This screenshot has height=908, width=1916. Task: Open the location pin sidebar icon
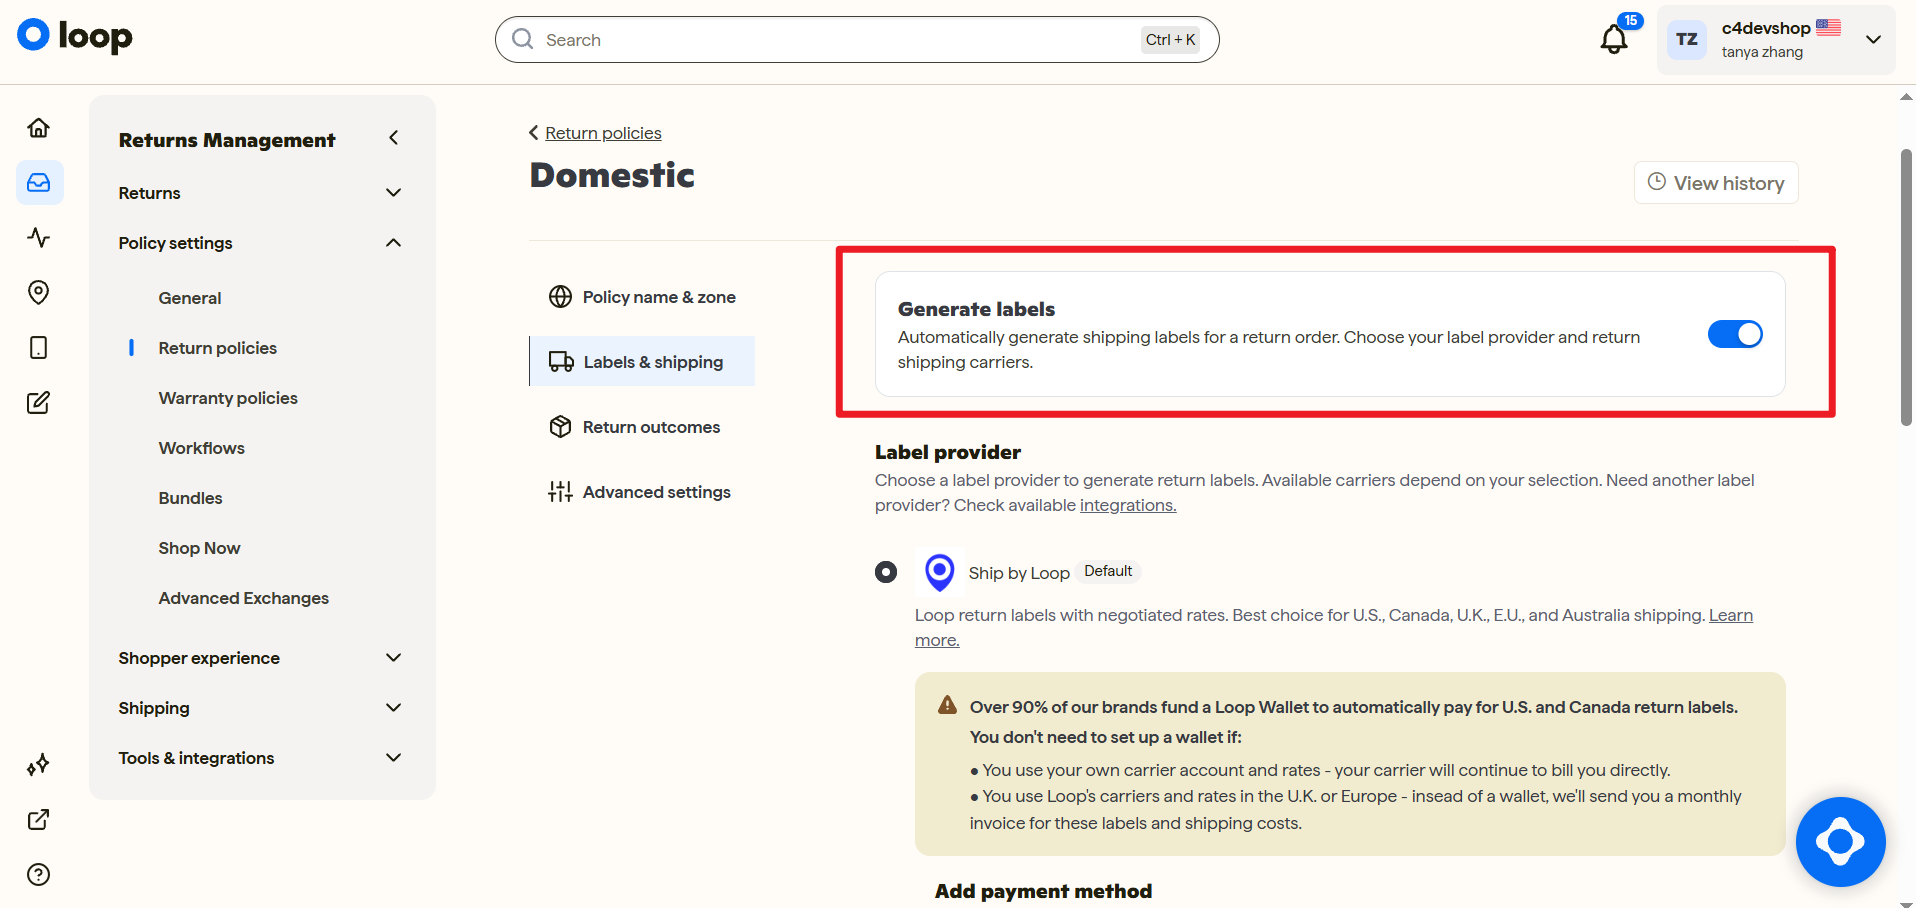[x=39, y=293]
